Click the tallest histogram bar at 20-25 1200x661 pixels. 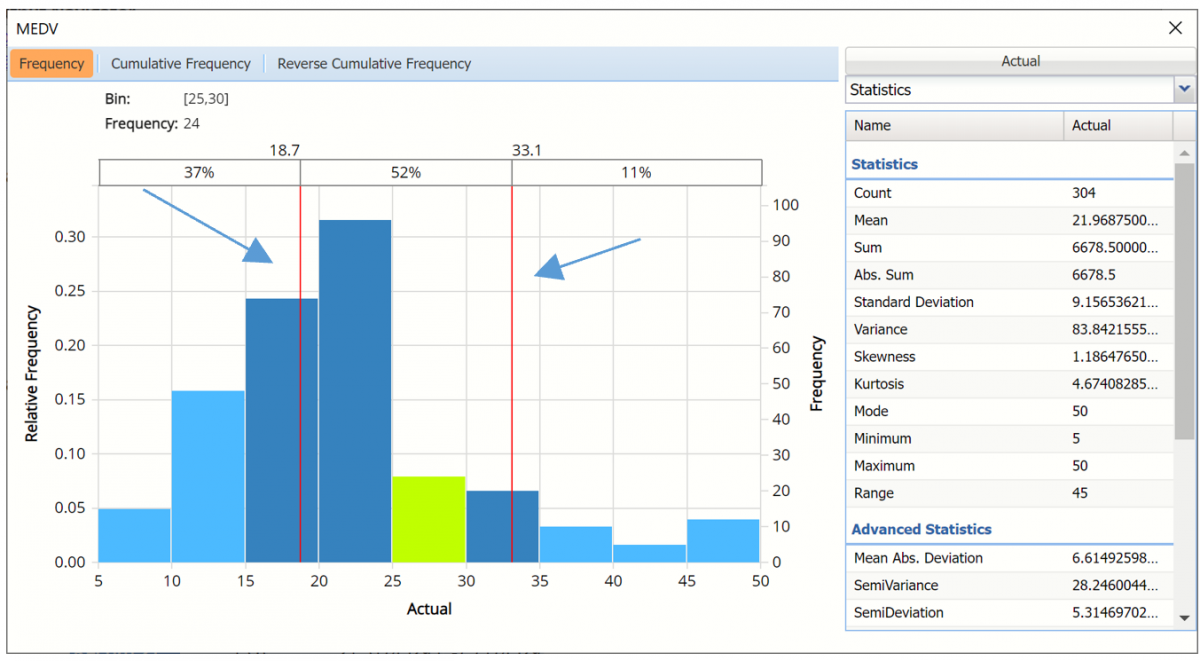click(355, 390)
